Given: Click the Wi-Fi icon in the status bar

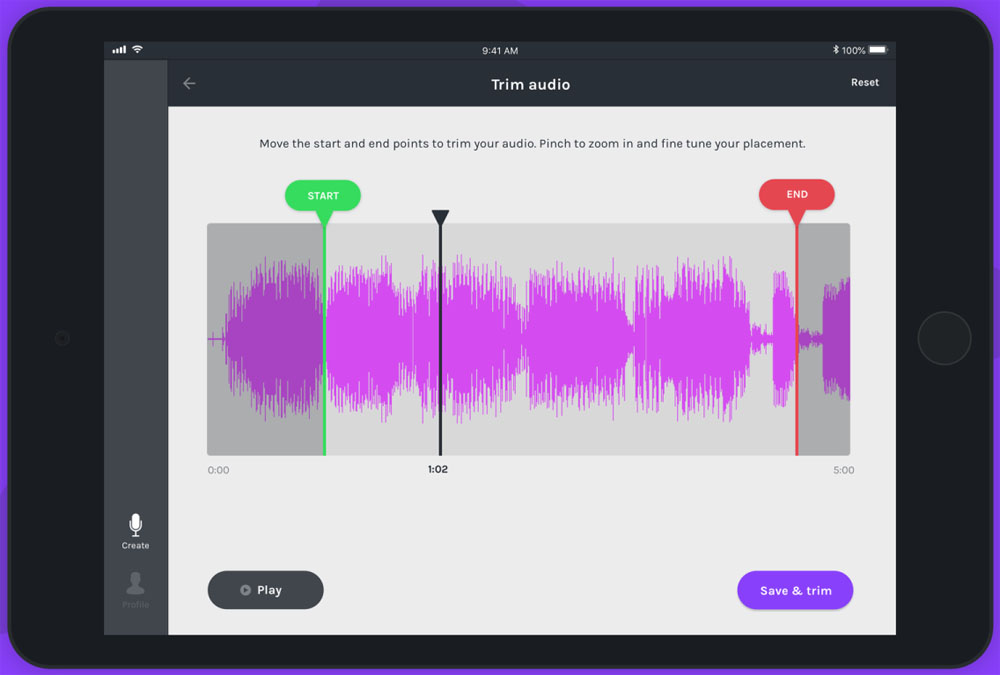Looking at the screenshot, I should point(137,50).
